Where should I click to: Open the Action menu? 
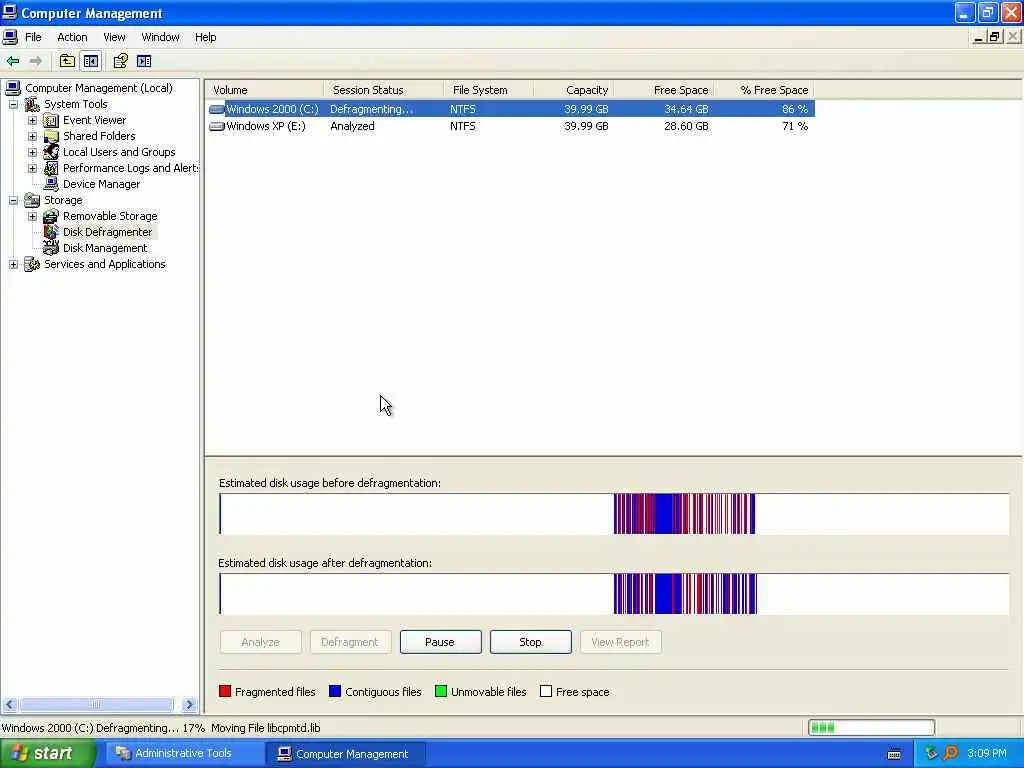(x=72, y=37)
